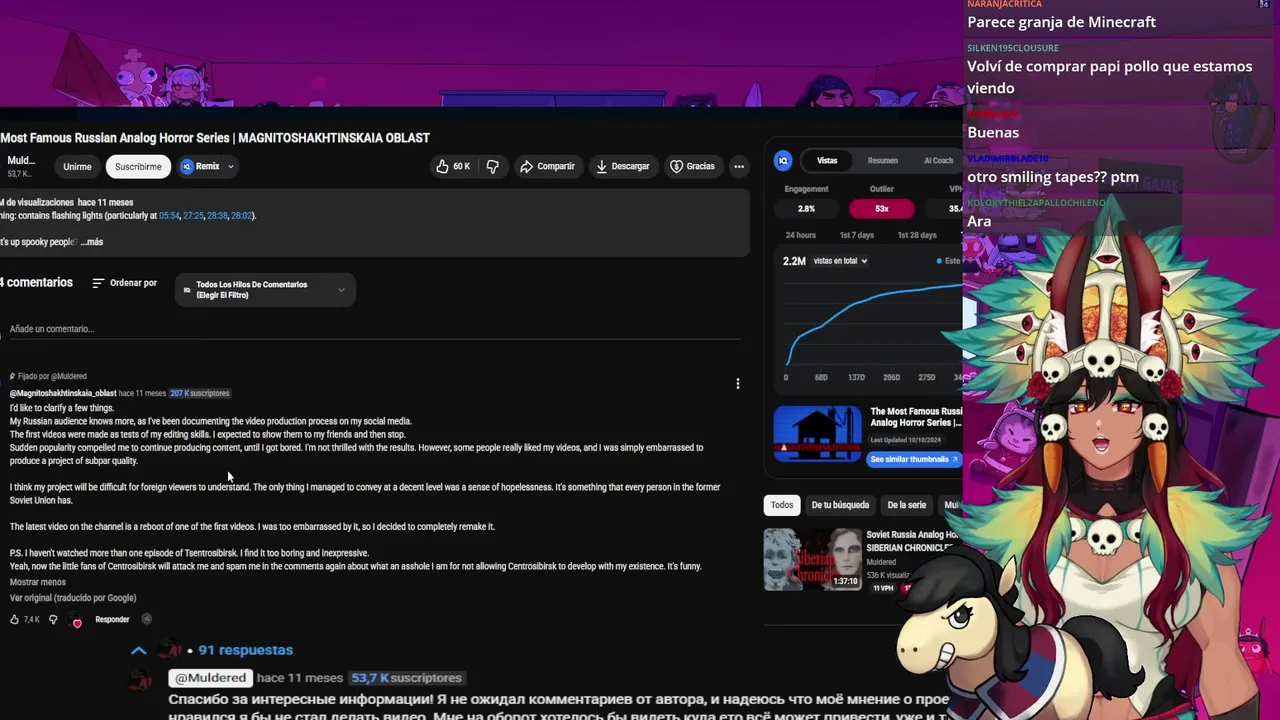Open the Remix dropdown arrow

(x=231, y=167)
